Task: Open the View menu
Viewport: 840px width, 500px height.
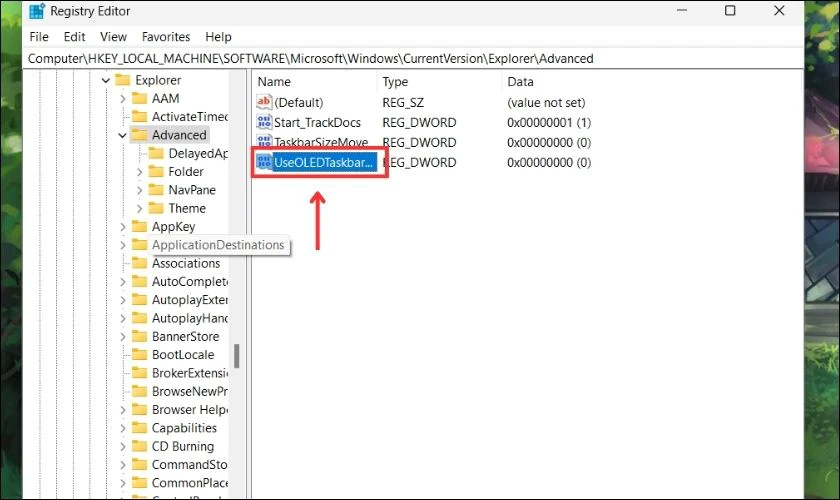Action: click(x=113, y=36)
